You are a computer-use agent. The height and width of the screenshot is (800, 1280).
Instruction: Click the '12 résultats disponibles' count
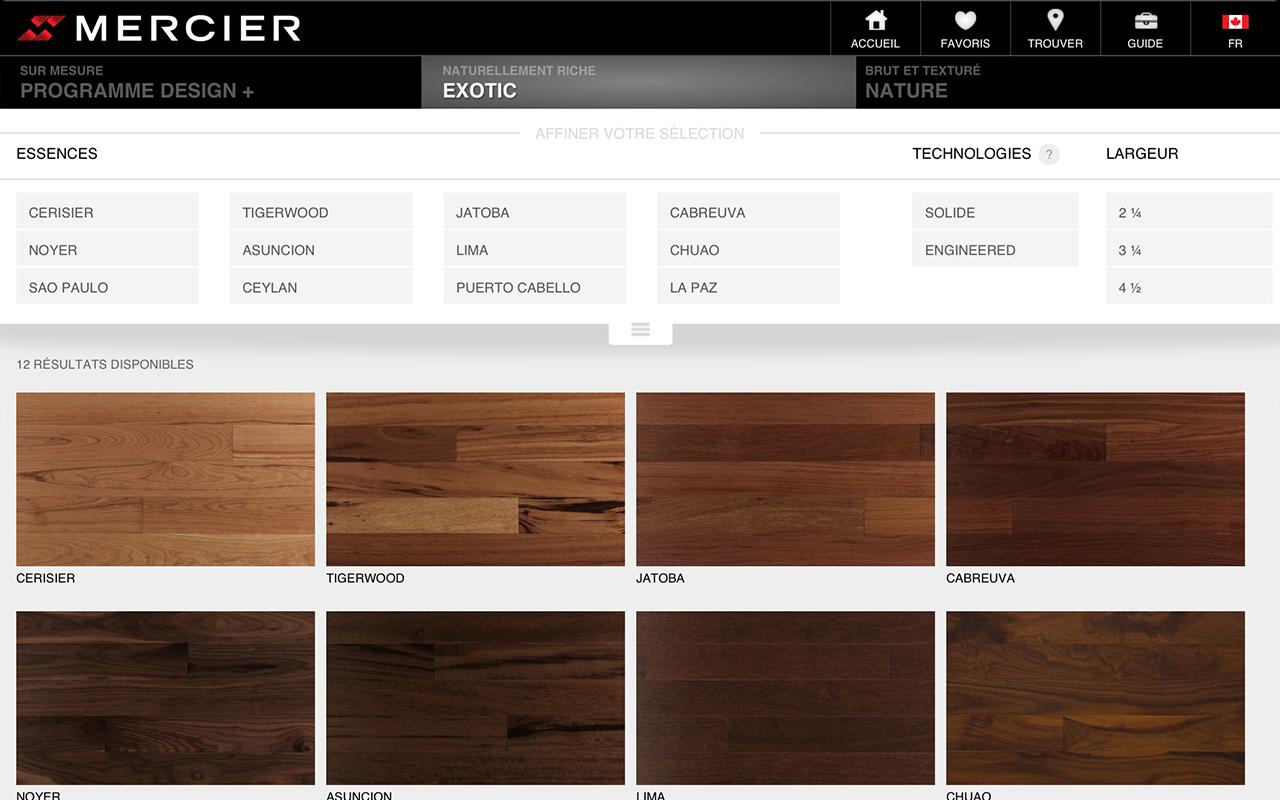point(105,365)
